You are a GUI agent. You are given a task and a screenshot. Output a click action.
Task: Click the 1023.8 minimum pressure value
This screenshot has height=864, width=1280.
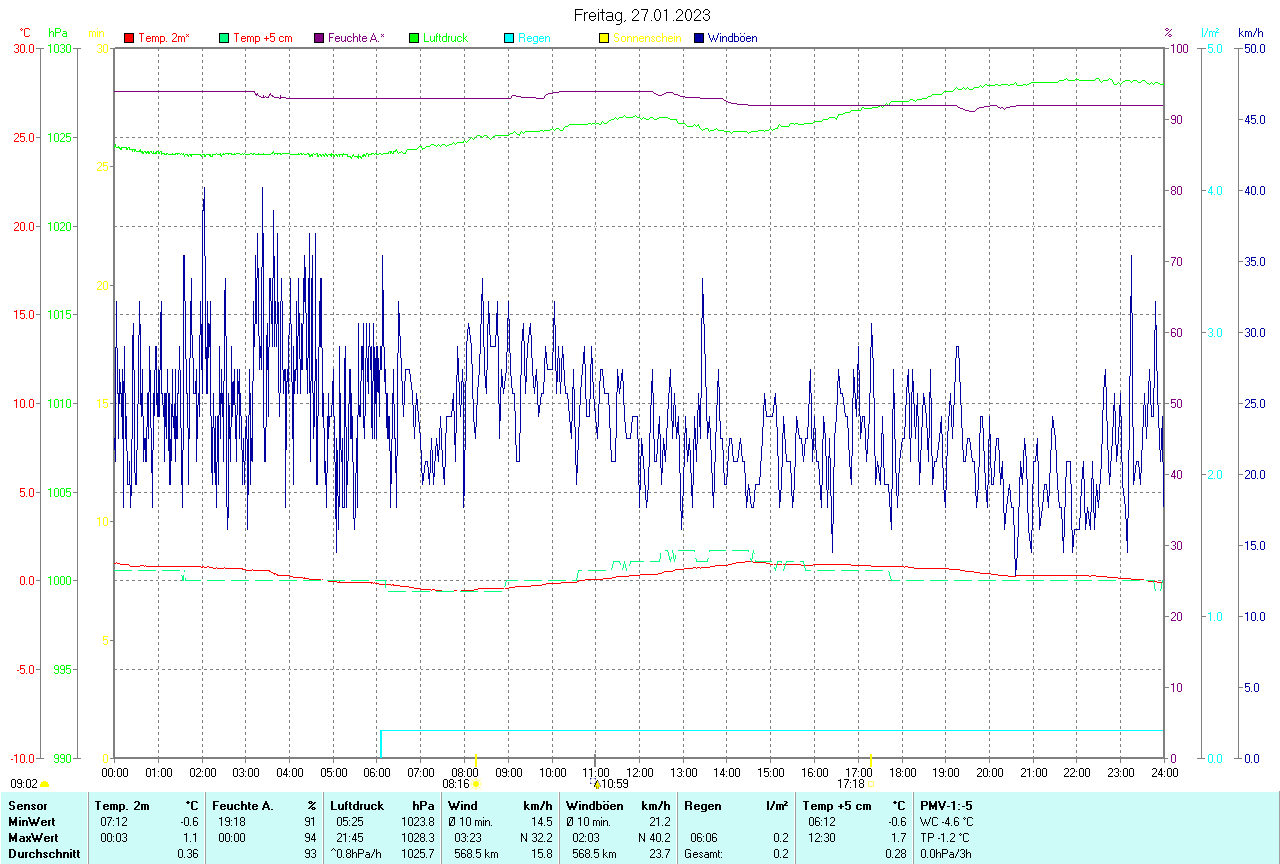tap(417, 822)
